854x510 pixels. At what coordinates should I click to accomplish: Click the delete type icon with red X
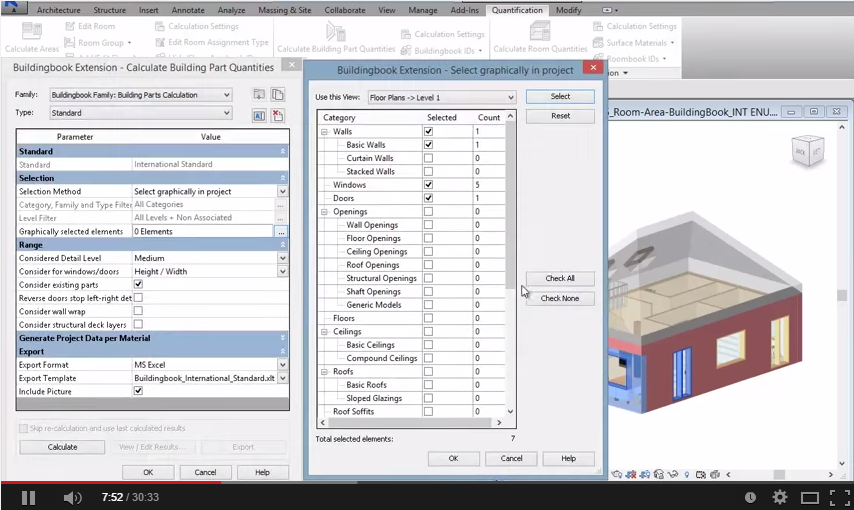(x=278, y=115)
